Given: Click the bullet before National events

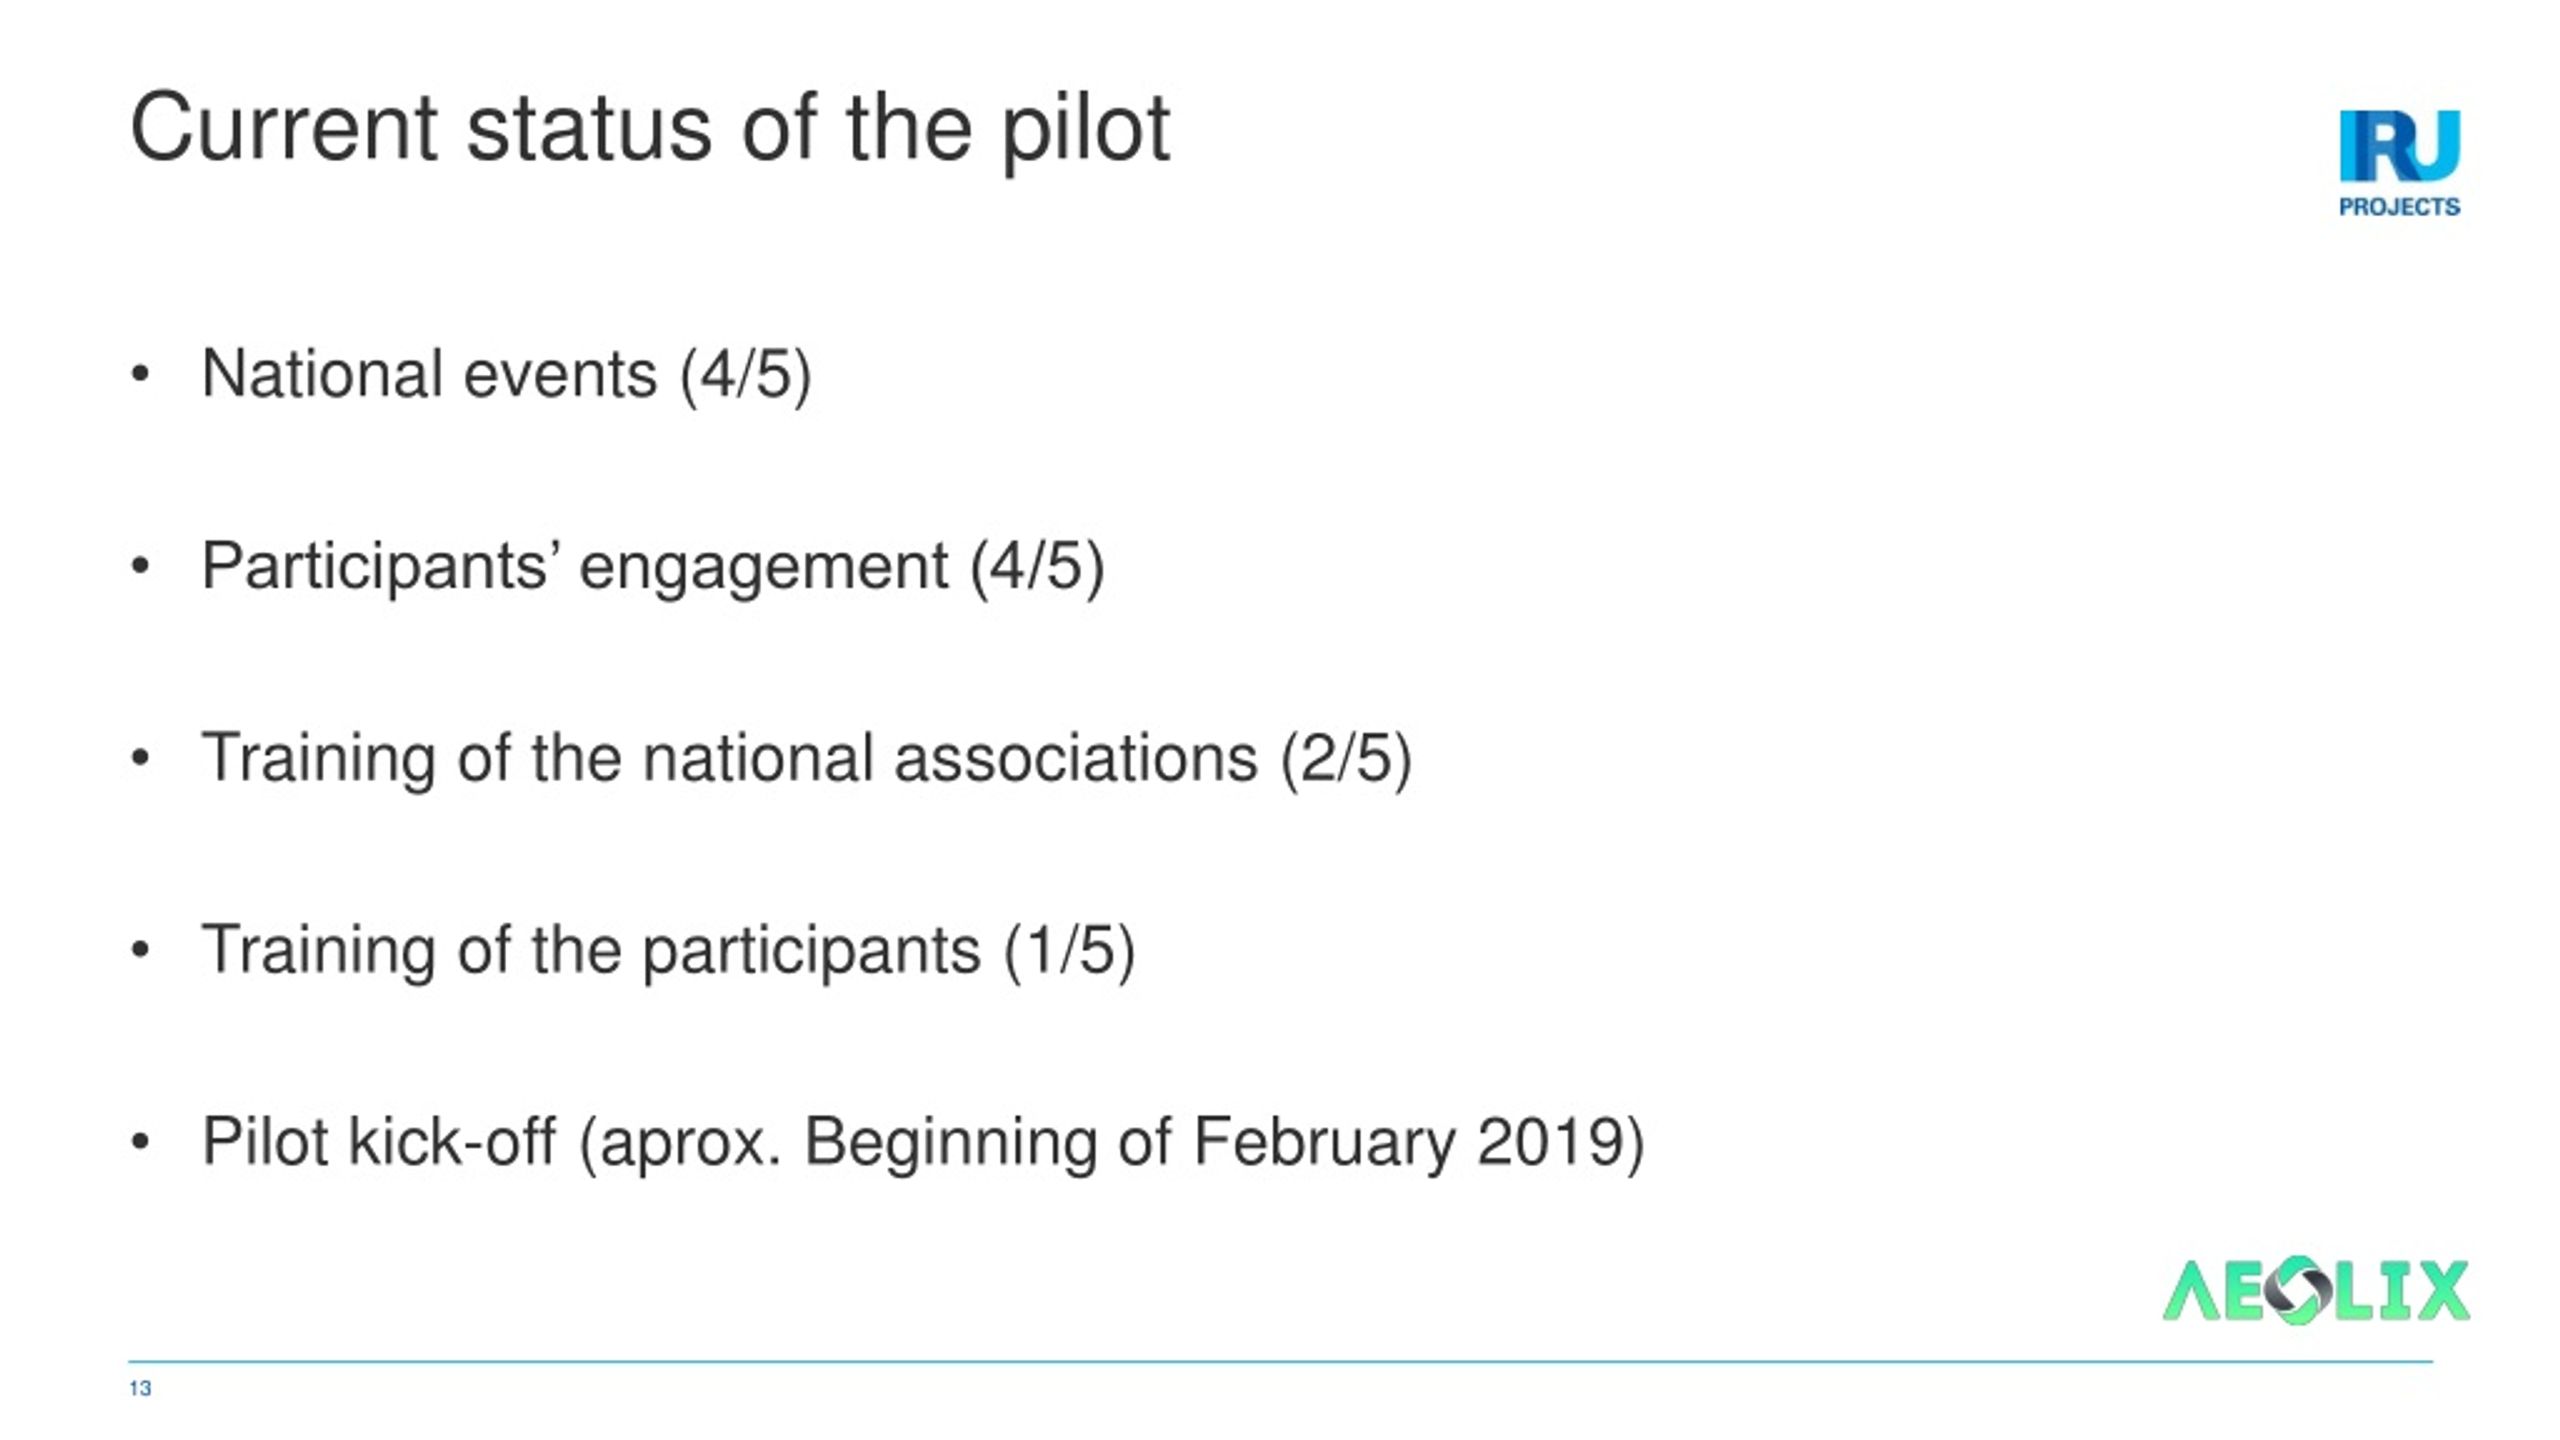Looking at the screenshot, I should coord(140,375).
